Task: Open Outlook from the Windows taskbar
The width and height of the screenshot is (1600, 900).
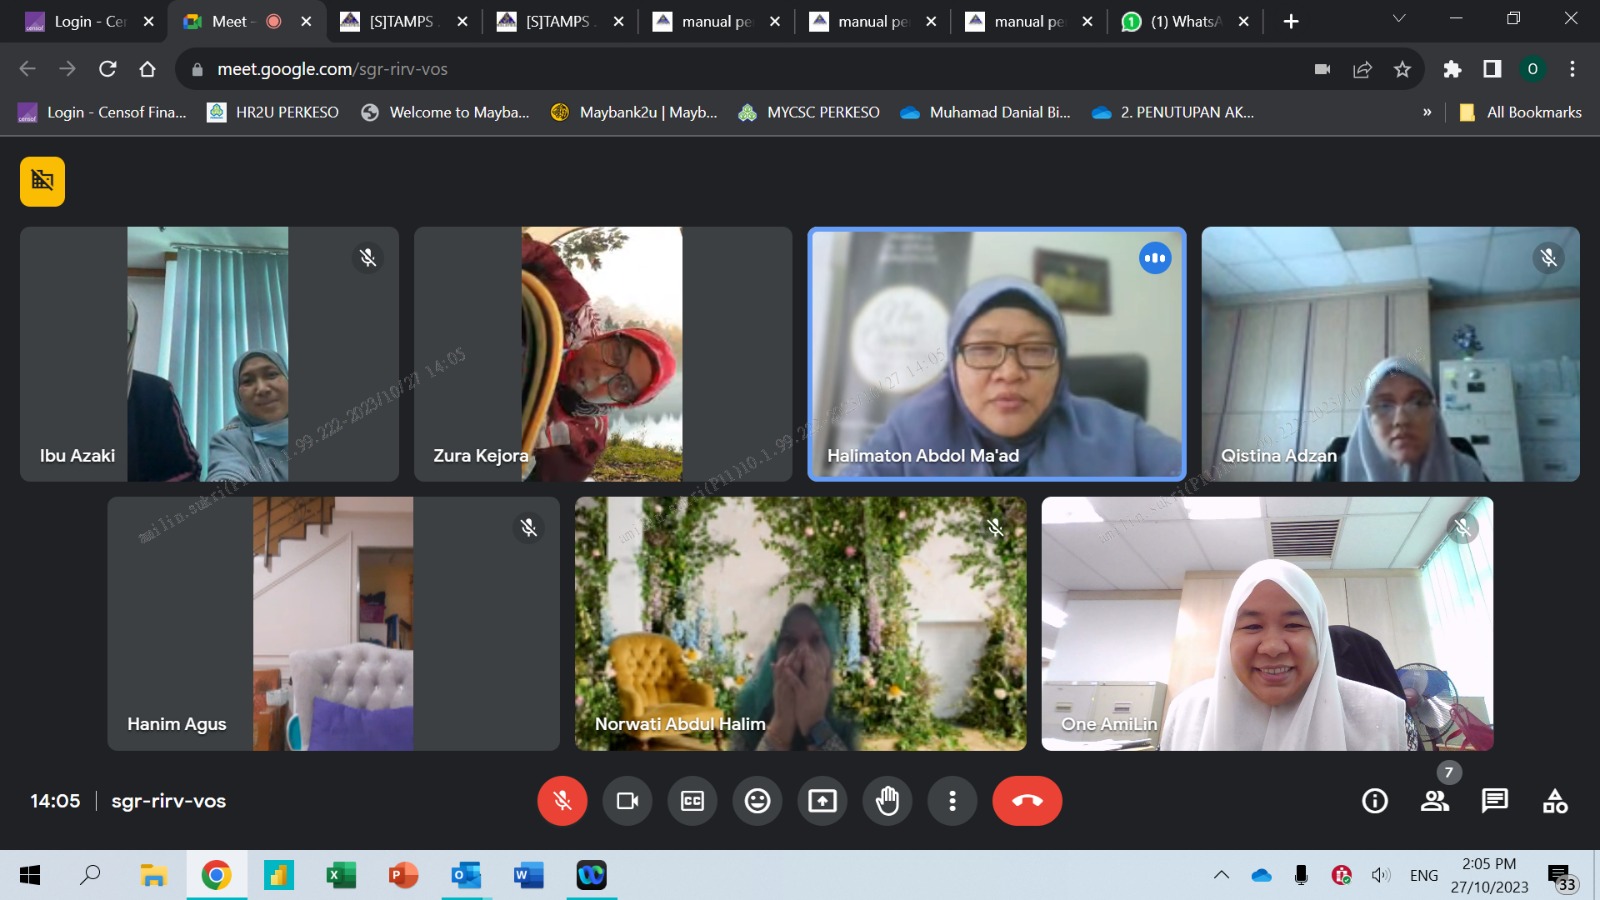Action: click(465, 875)
